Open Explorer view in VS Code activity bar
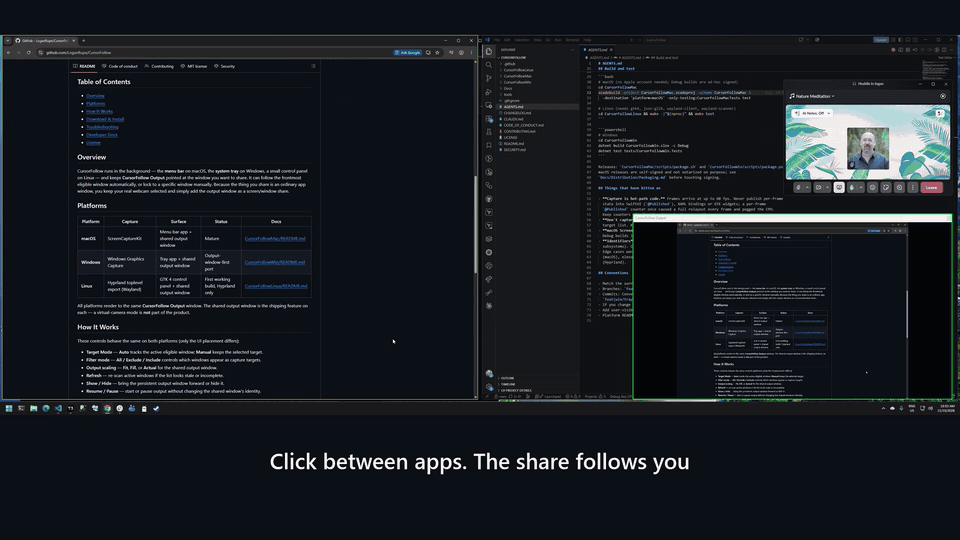Image resolution: width=960 pixels, height=540 pixels. coord(489,51)
